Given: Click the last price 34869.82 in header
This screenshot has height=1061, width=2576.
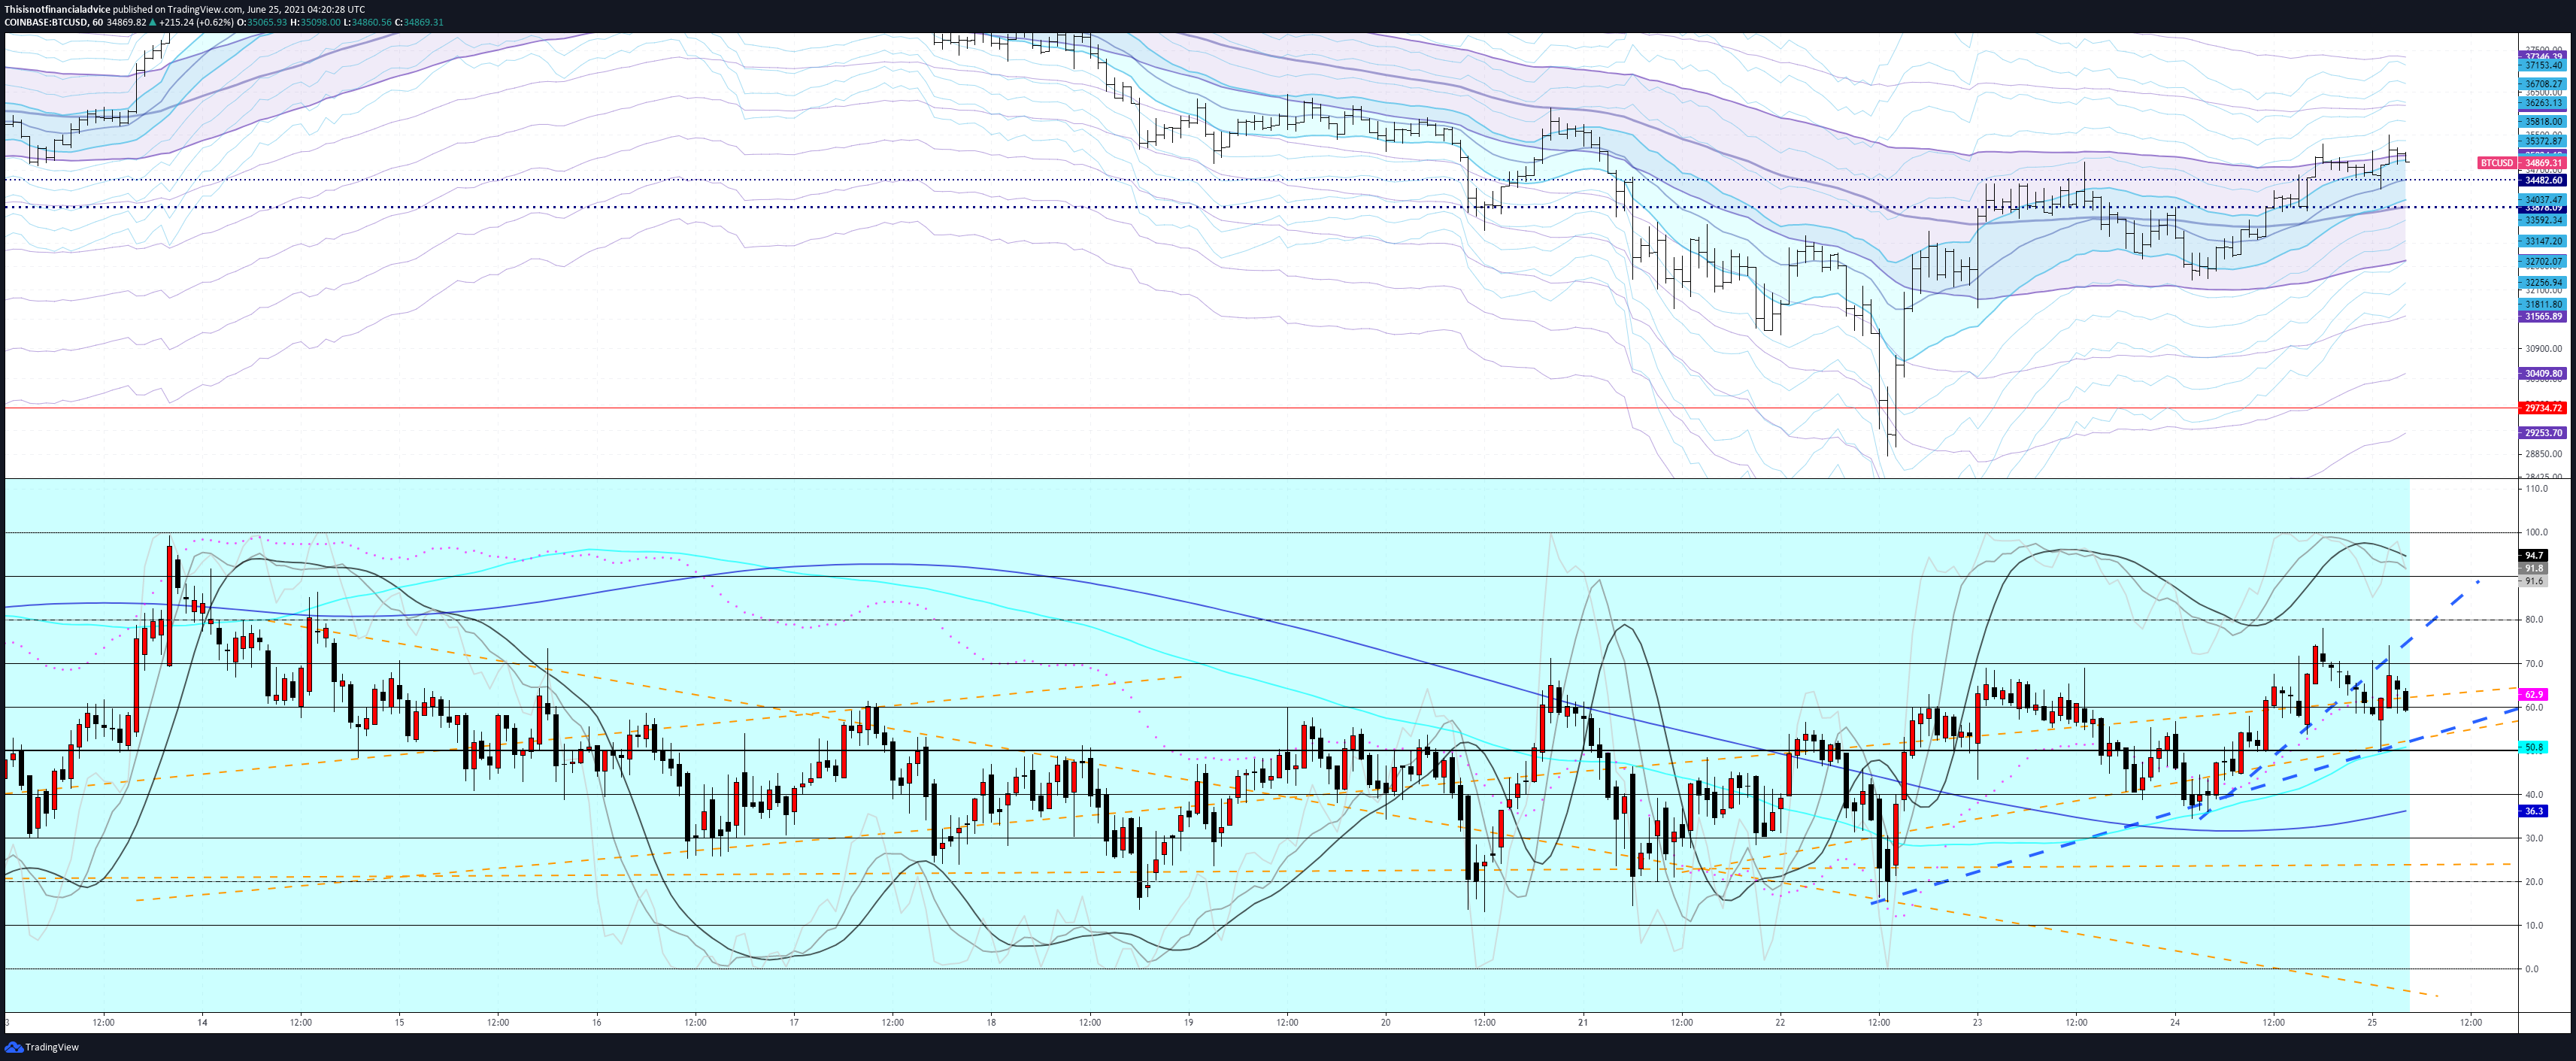Looking at the screenshot, I should 127,22.
